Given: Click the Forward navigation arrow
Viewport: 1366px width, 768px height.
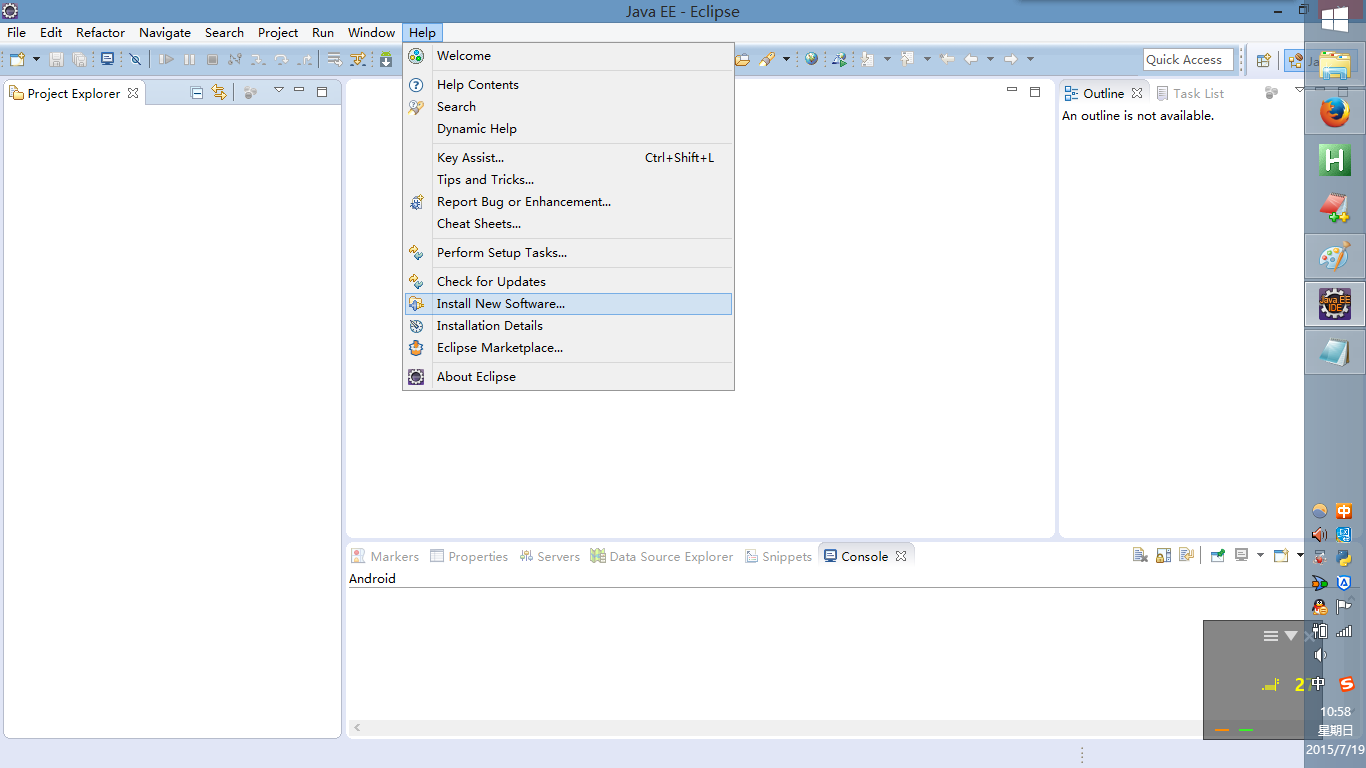Looking at the screenshot, I should [x=1010, y=59].
